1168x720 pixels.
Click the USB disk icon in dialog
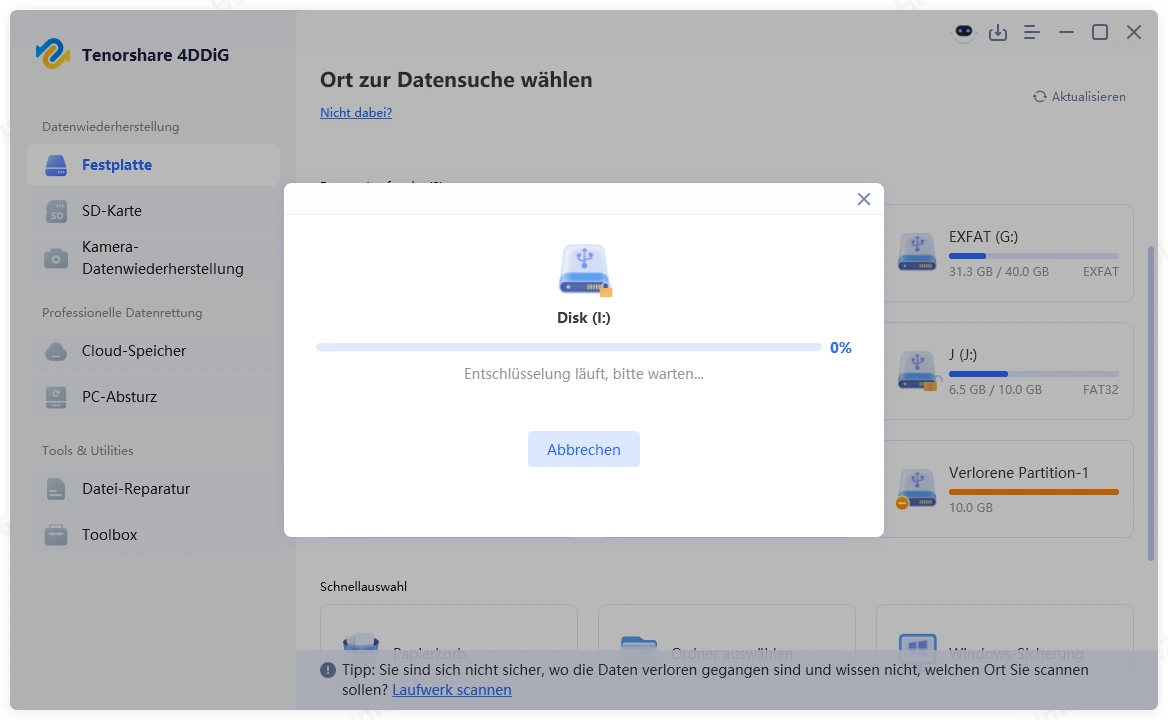tap(584, 269)
